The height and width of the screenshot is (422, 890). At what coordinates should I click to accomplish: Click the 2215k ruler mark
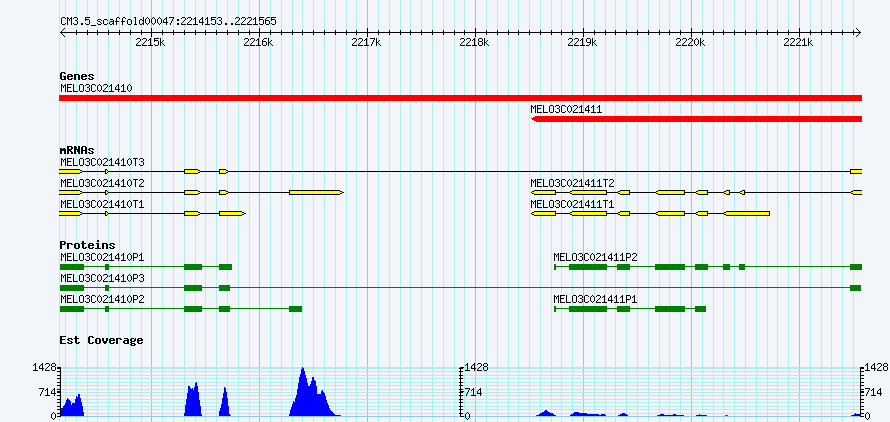(x=150, y=43)
